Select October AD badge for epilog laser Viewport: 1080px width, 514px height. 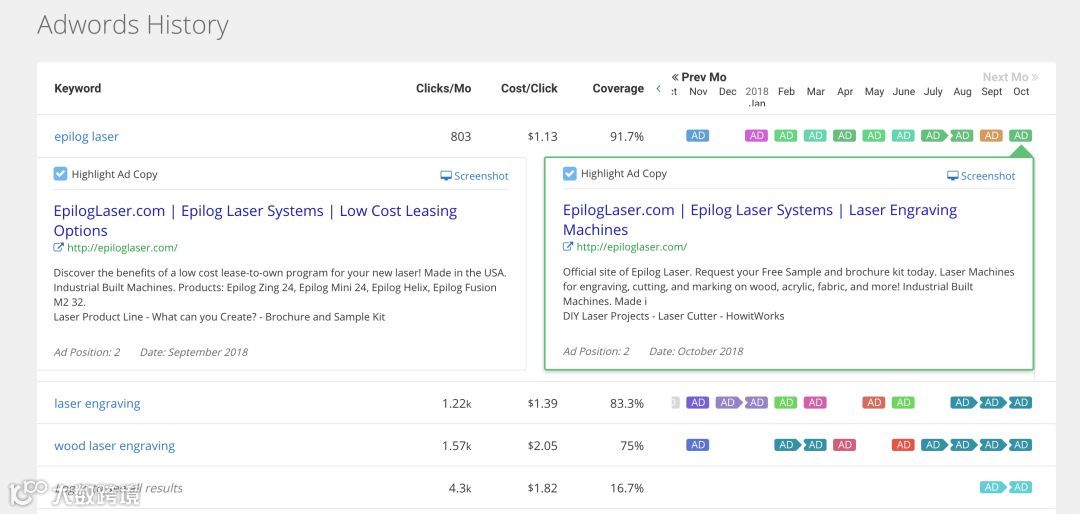(x=1021, y=136)
